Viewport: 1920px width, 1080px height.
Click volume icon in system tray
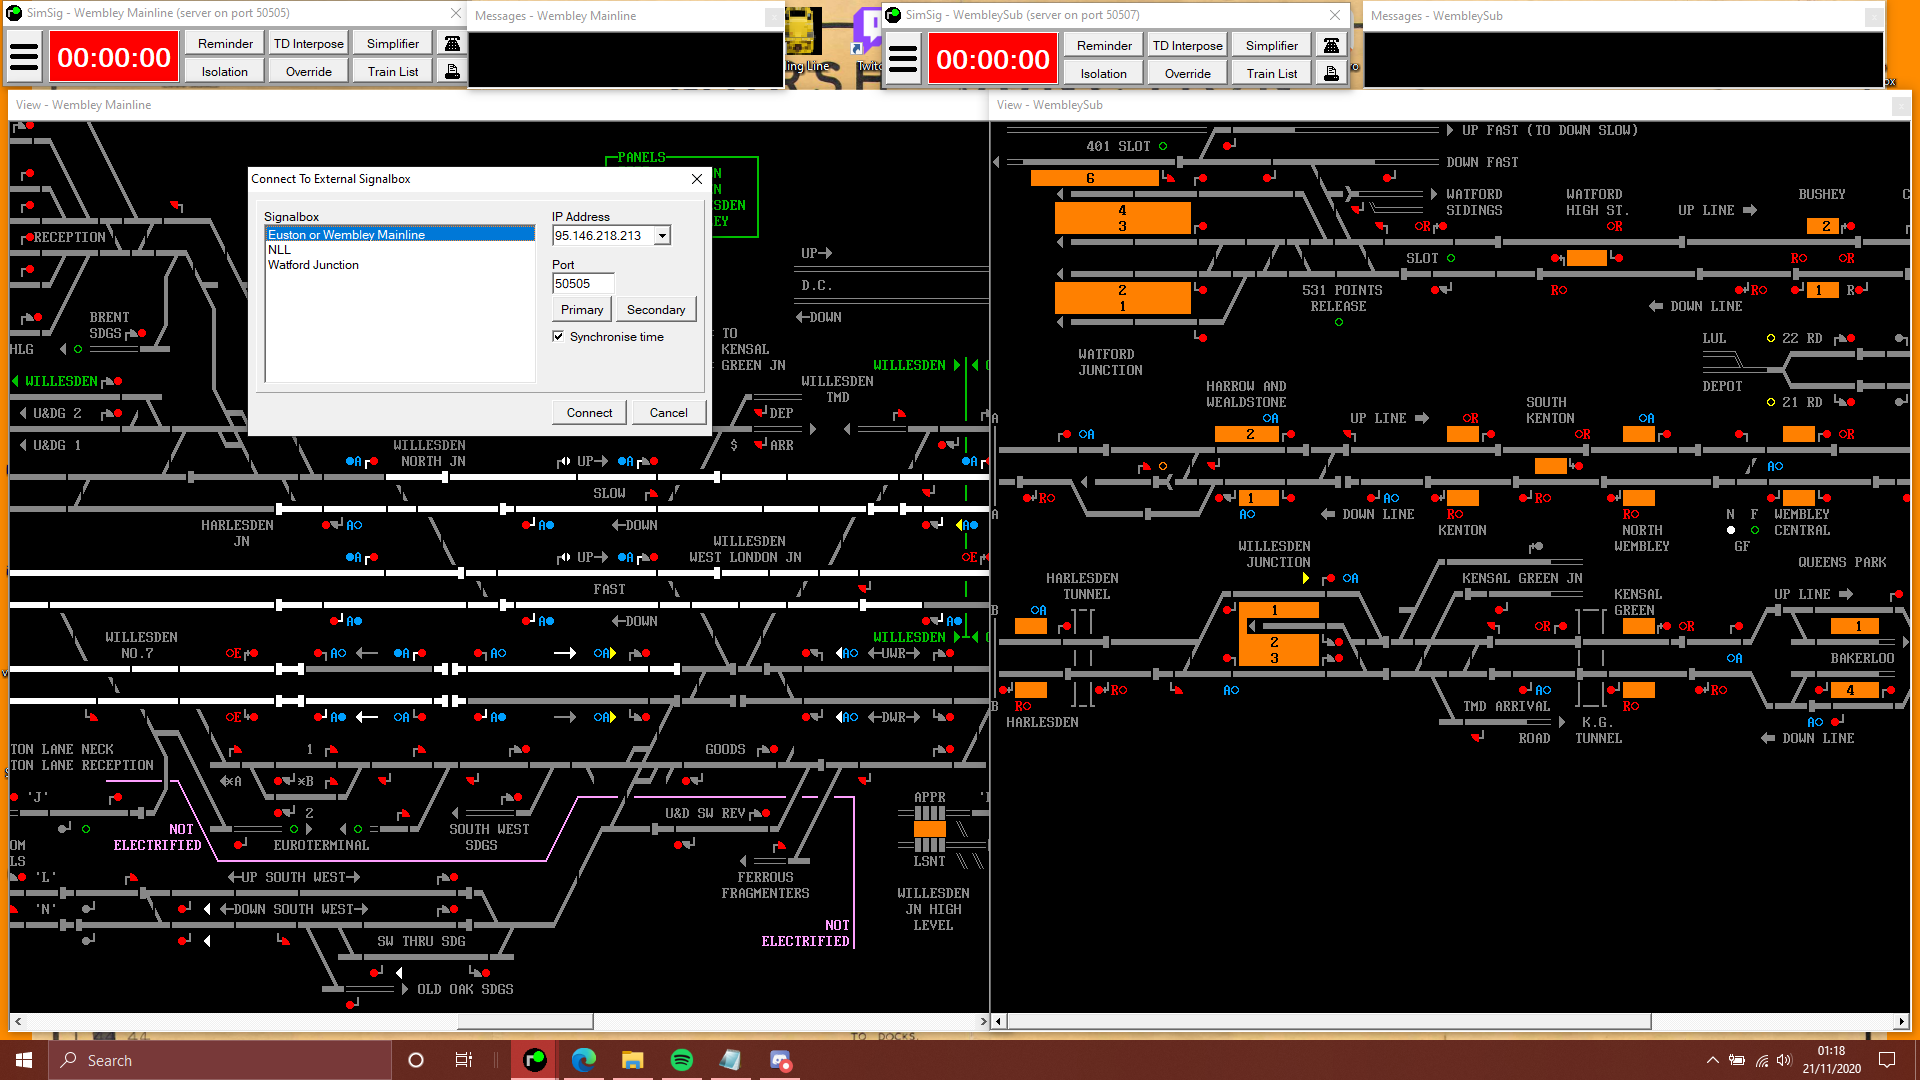1785,1060
